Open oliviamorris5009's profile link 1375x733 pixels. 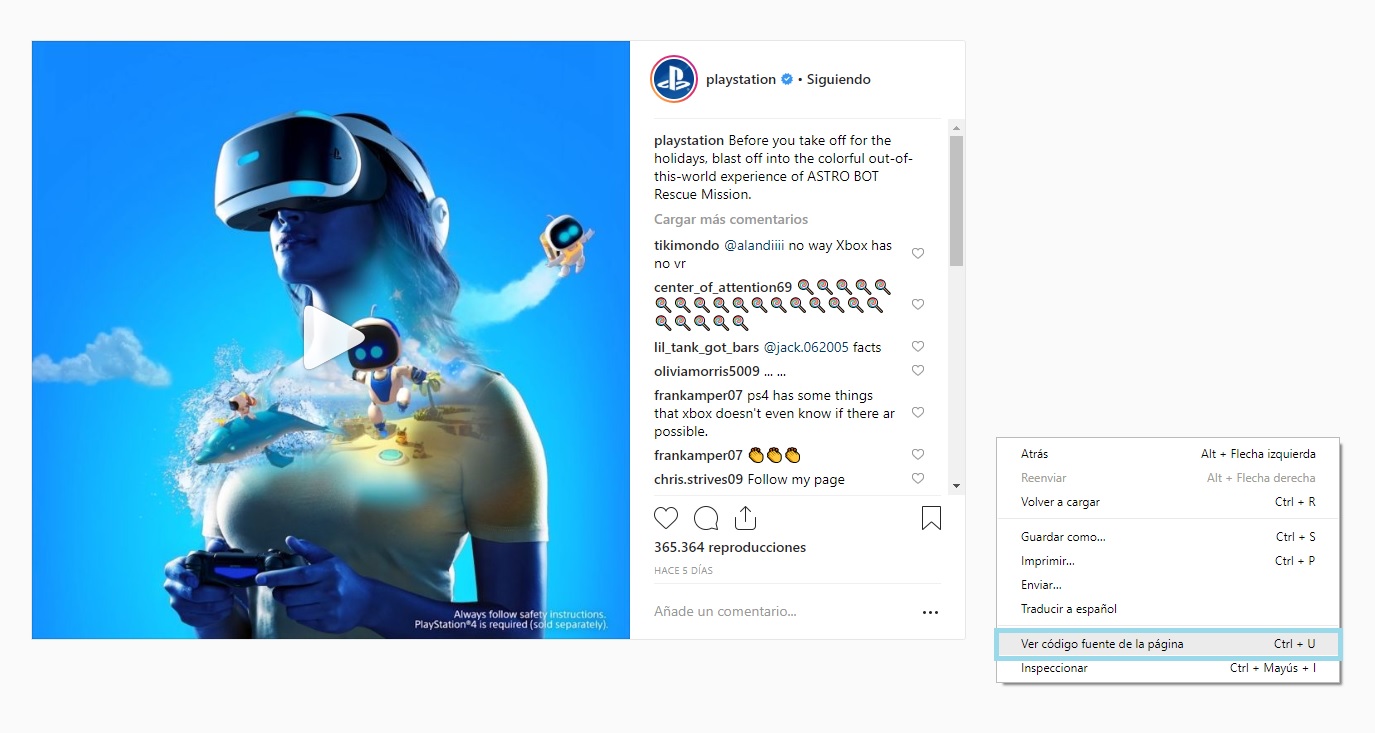click(x=707, y=372)
